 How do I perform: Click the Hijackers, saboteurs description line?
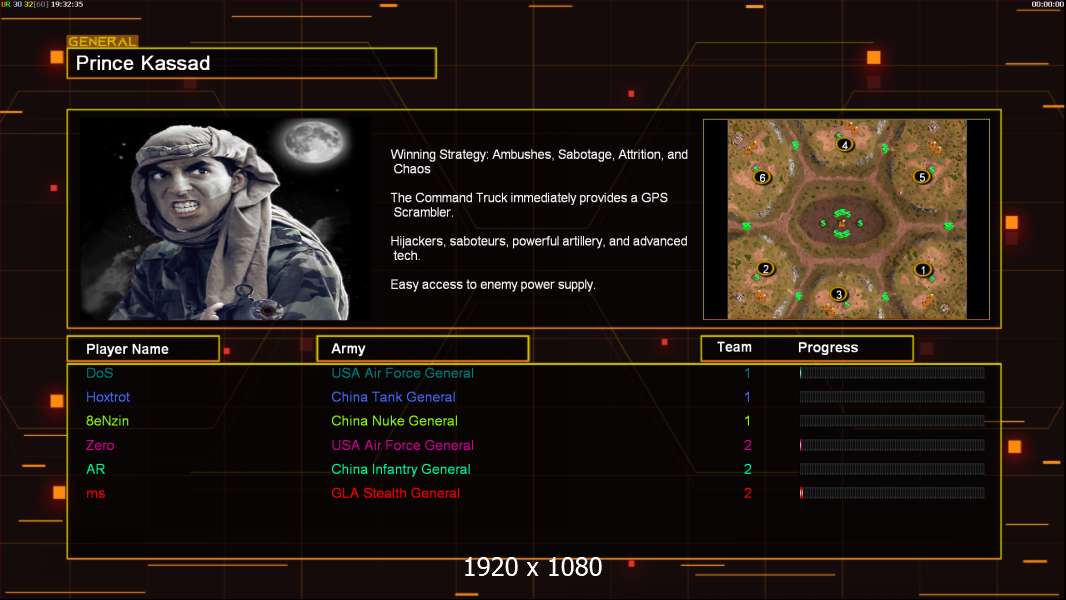(x=538, y=248)
